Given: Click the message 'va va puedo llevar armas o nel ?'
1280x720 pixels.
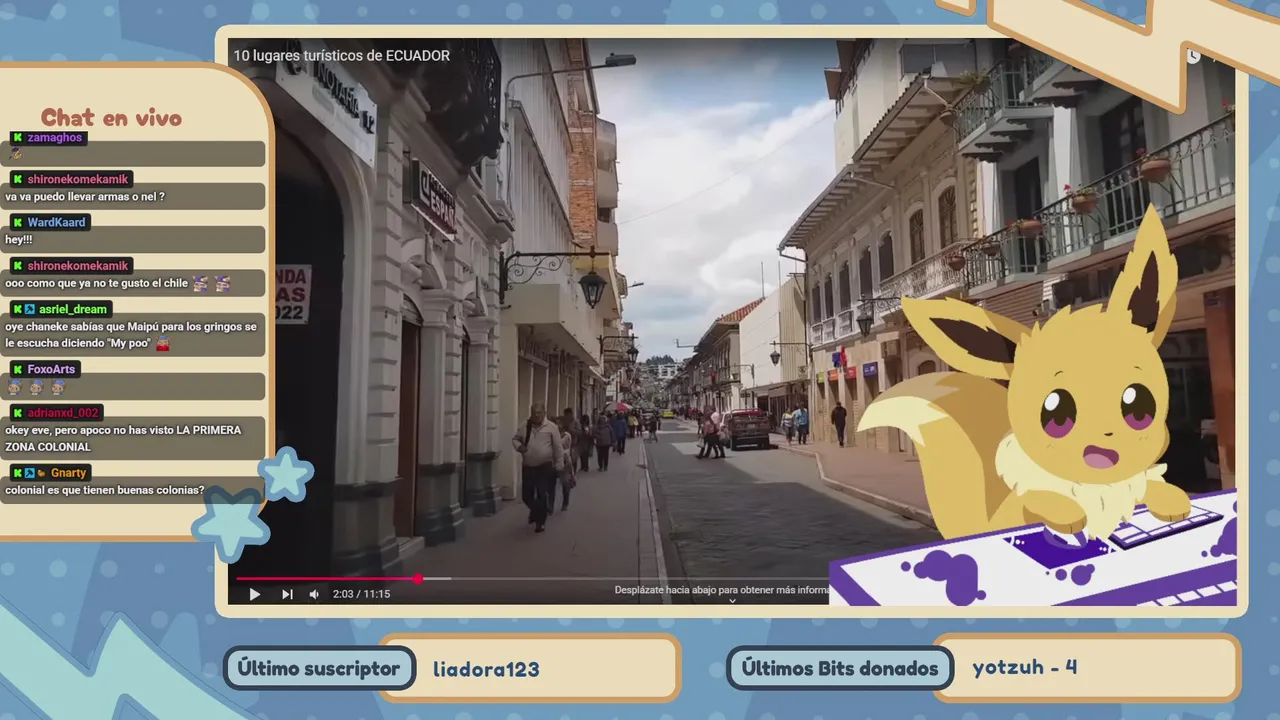Looking at the screenshot, I should click(x=85, y=197).
